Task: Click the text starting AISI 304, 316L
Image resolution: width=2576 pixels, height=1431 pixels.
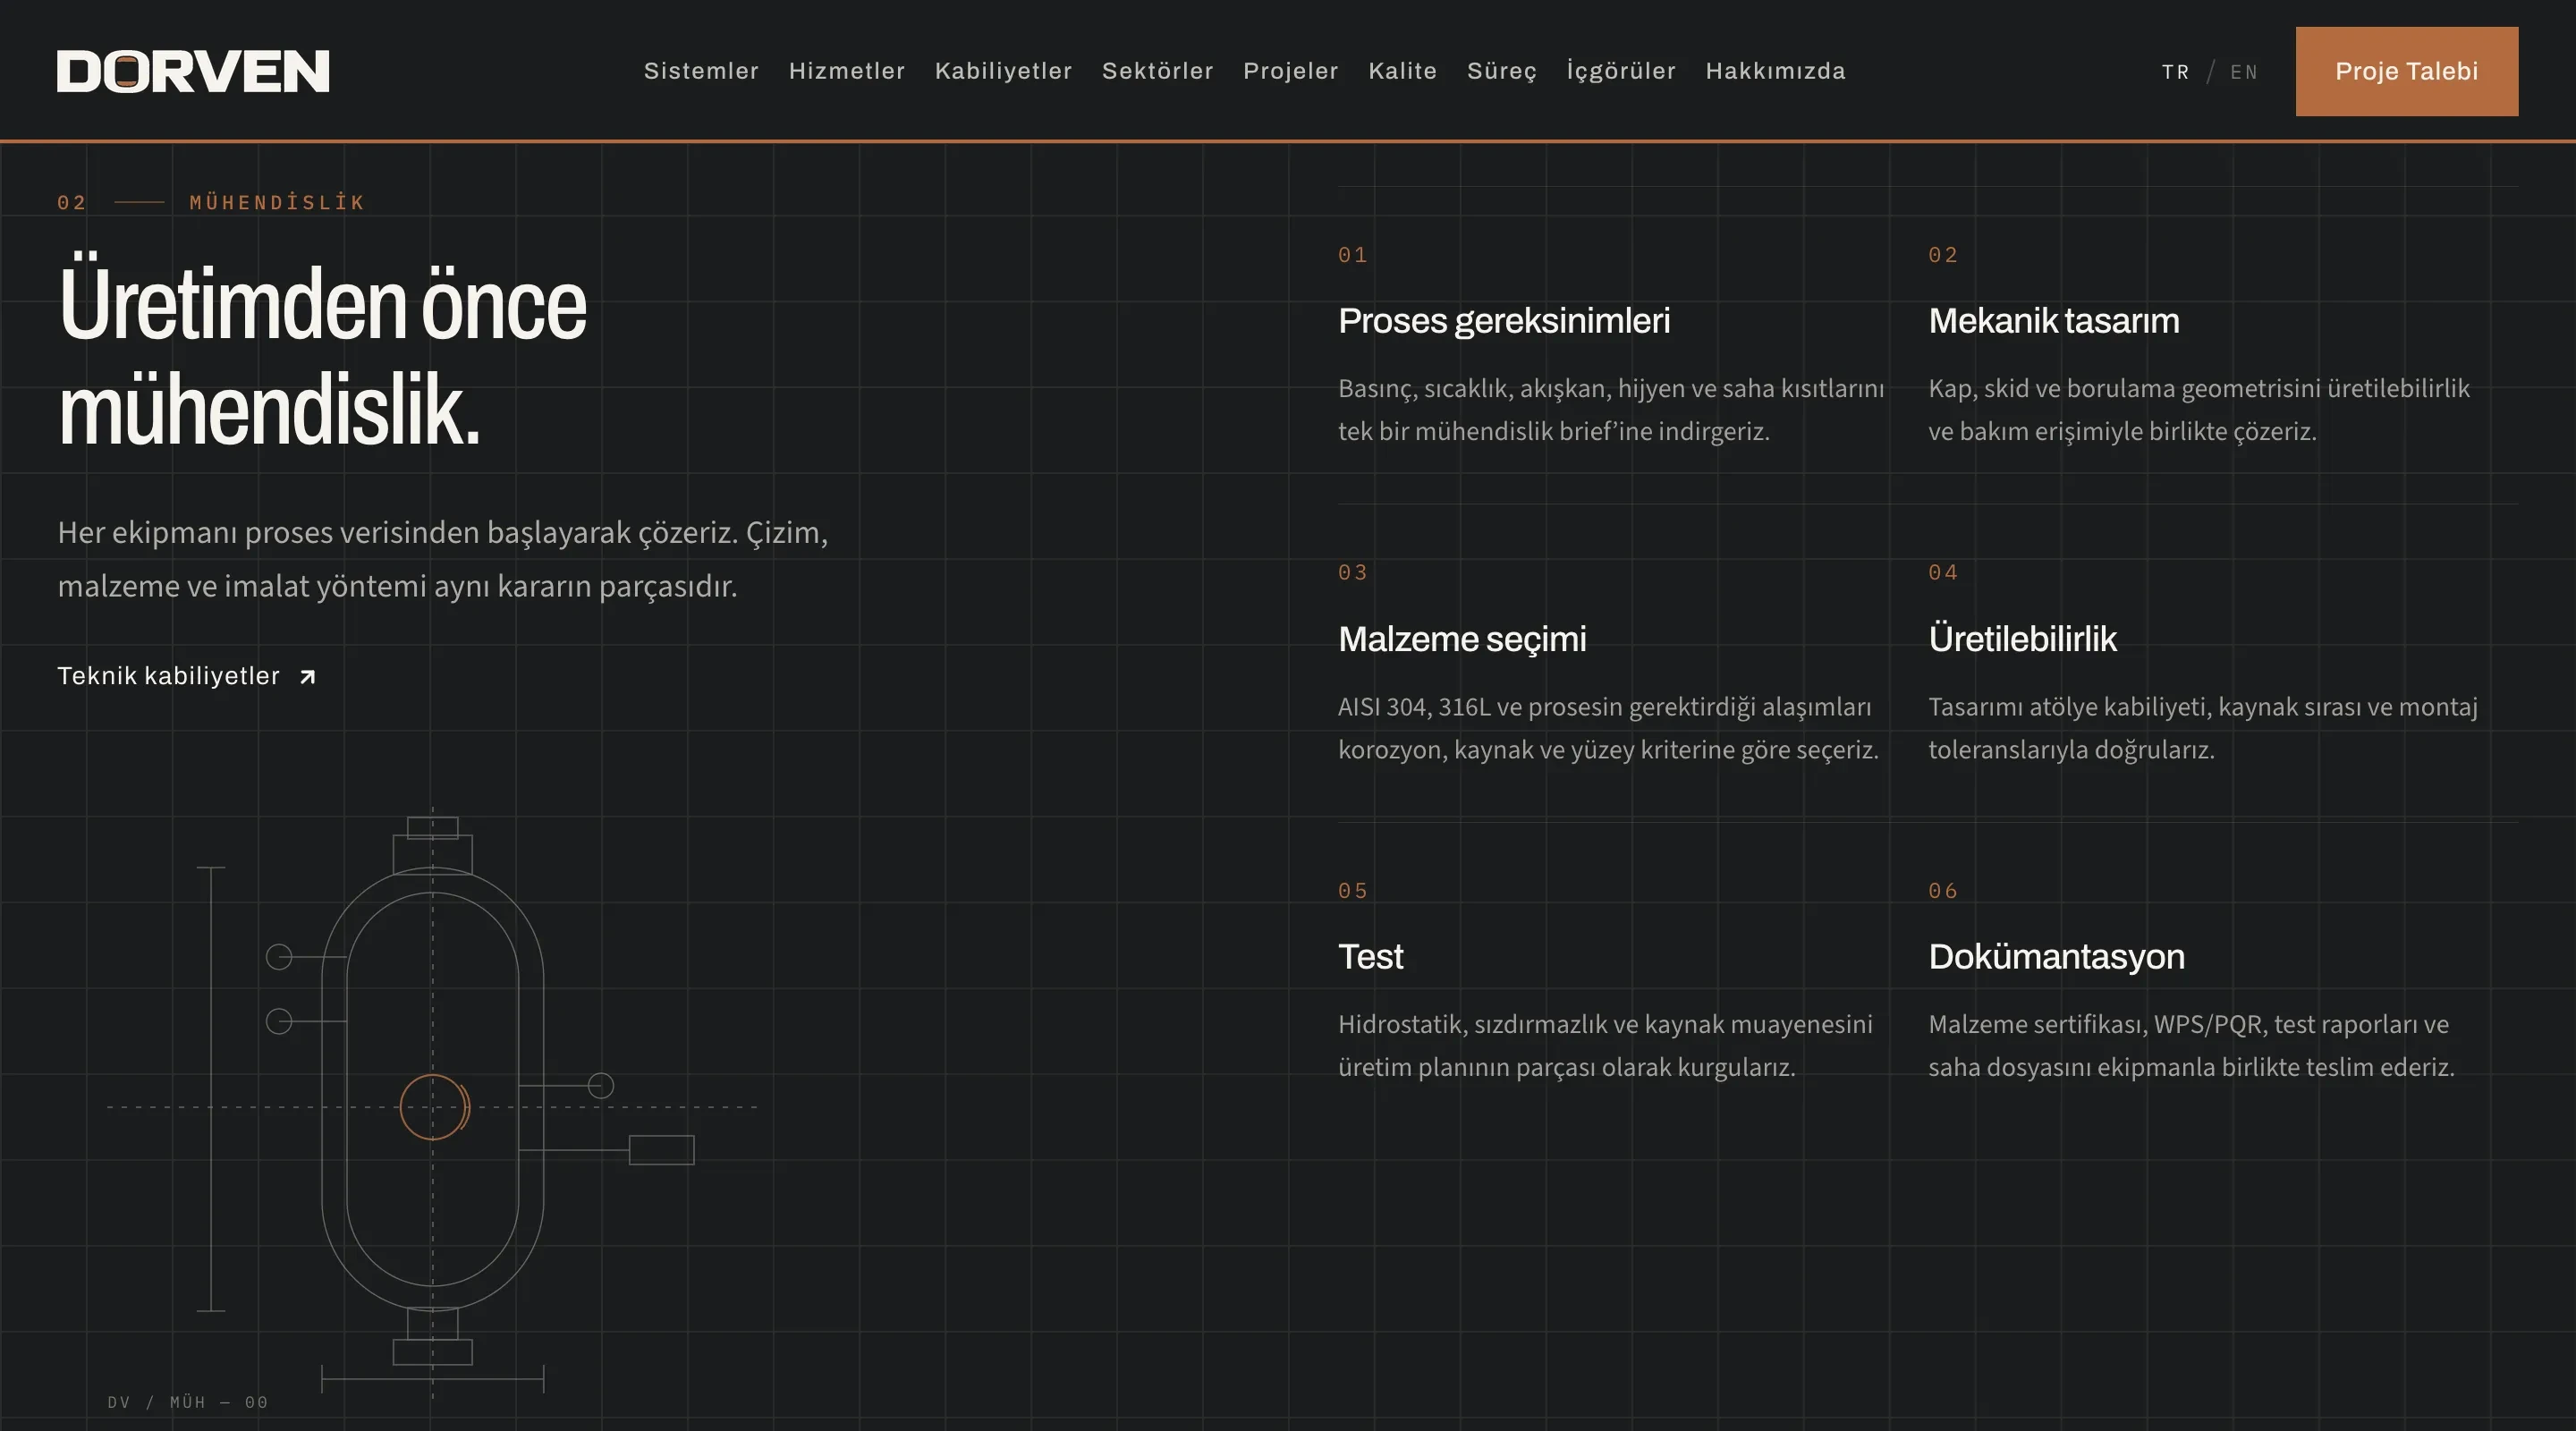Action: coord(1608,728)
